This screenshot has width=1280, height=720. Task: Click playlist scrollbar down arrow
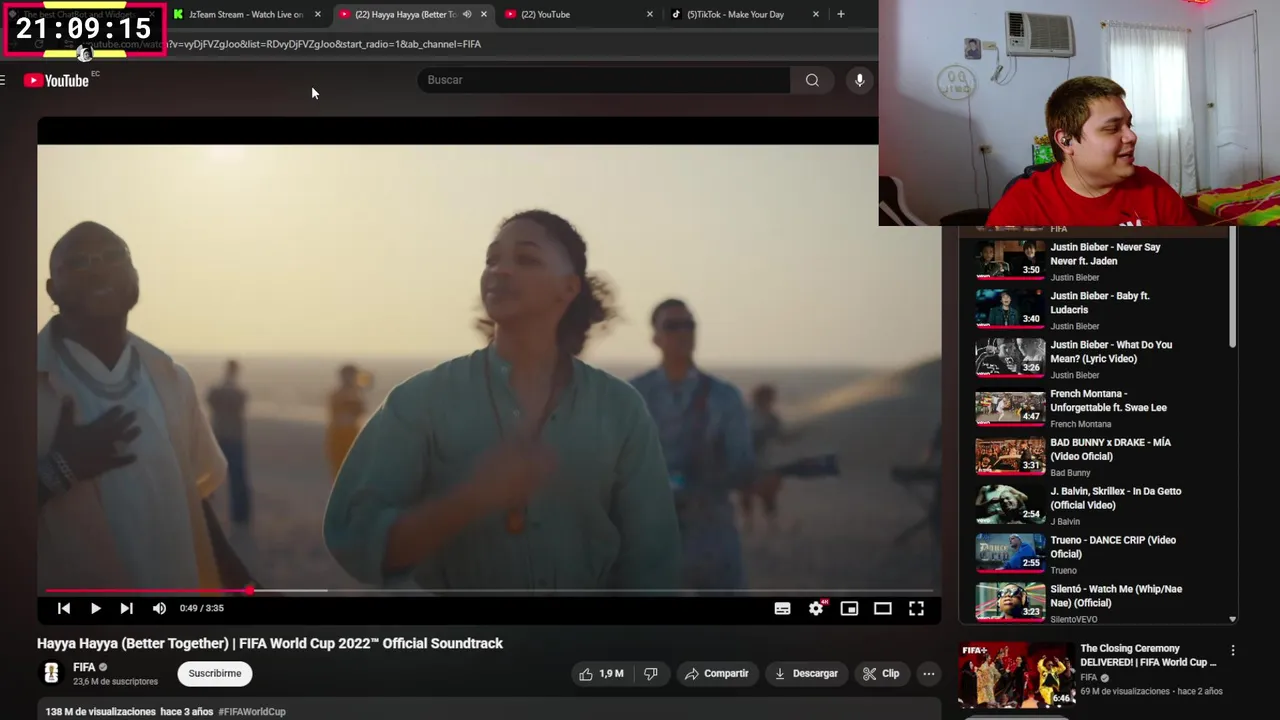click(1232, 619)
